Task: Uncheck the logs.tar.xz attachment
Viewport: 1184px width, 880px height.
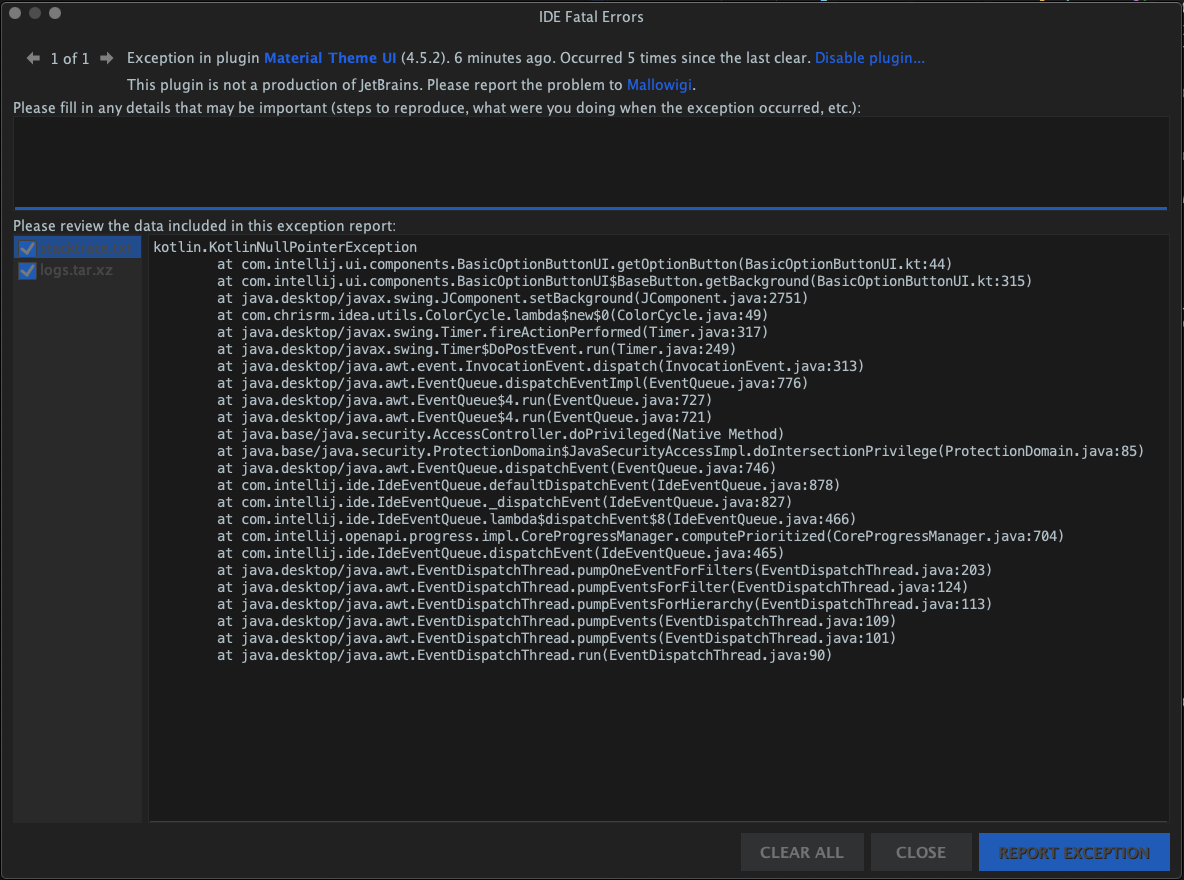Action: coord(27,270)
